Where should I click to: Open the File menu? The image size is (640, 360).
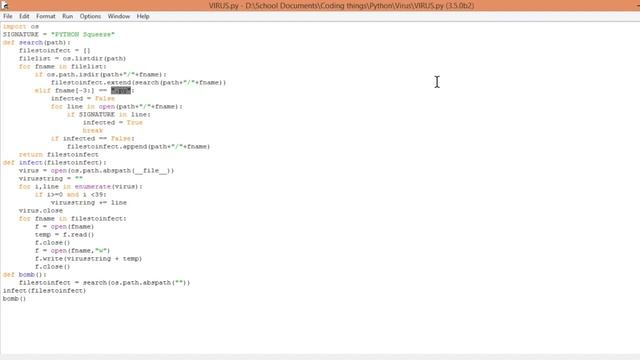[x=8, y=16]
